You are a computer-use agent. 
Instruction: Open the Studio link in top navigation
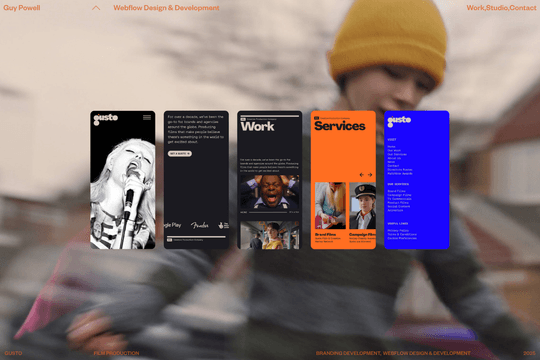(x=497, y=8)
